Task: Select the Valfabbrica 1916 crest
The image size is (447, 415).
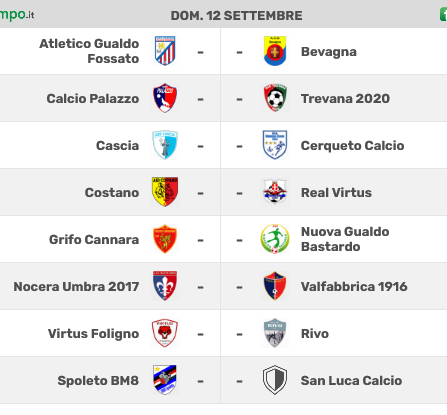Action: coord(275,286)
